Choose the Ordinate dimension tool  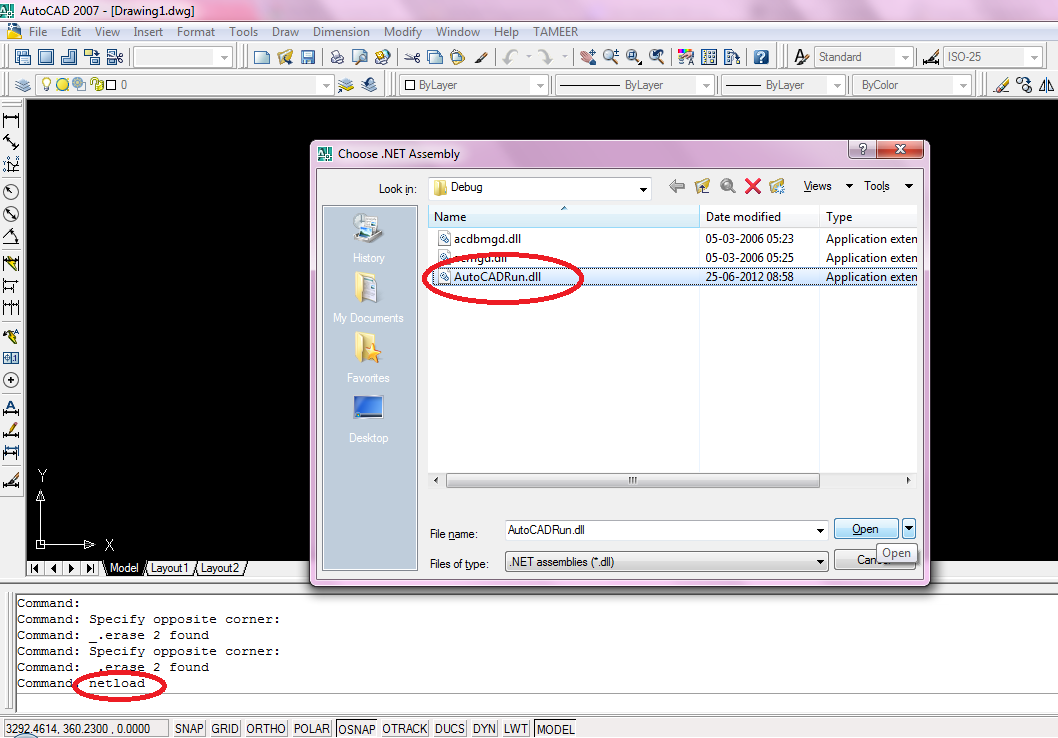pos(11,164)
